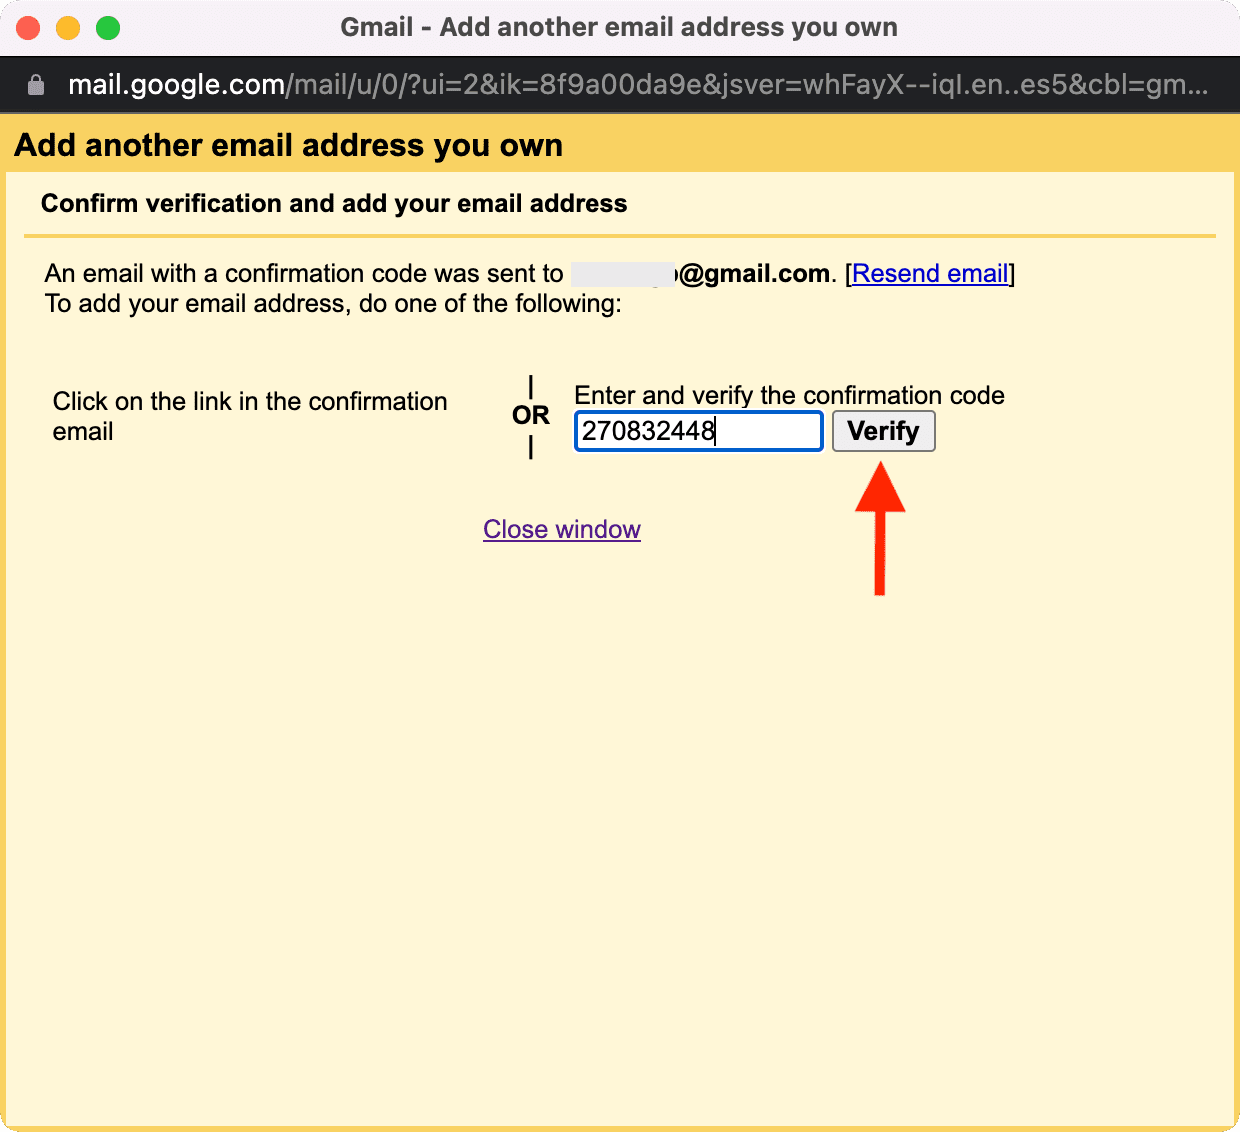Click the 'OR' separator text
1240x1132 pixels.
click(x=531, y=415)
